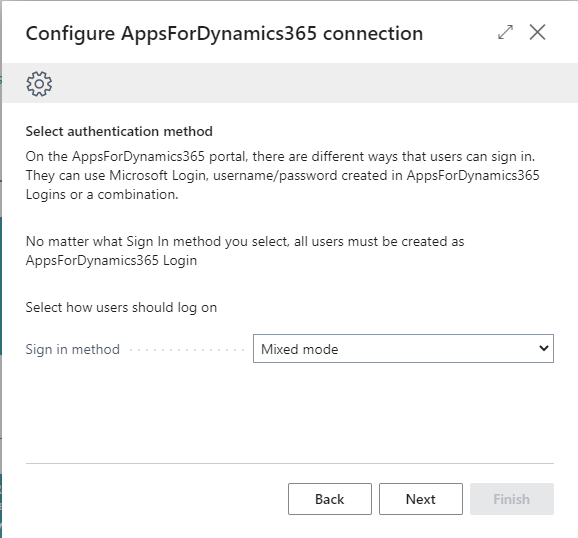
Task: Click the chevron arrow in the Mixed mode combo box
Action: [x=544, y=348]
